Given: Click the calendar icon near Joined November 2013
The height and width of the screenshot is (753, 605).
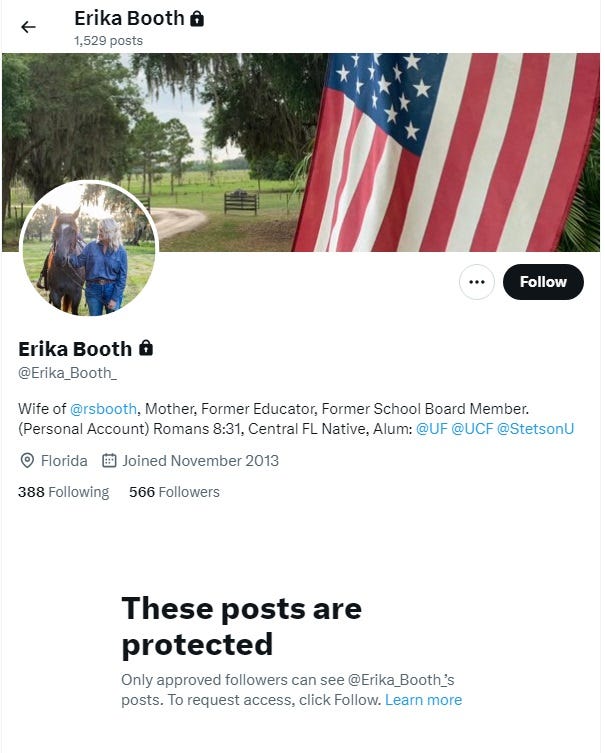Looking at the screenshot, I should (109, 461).
